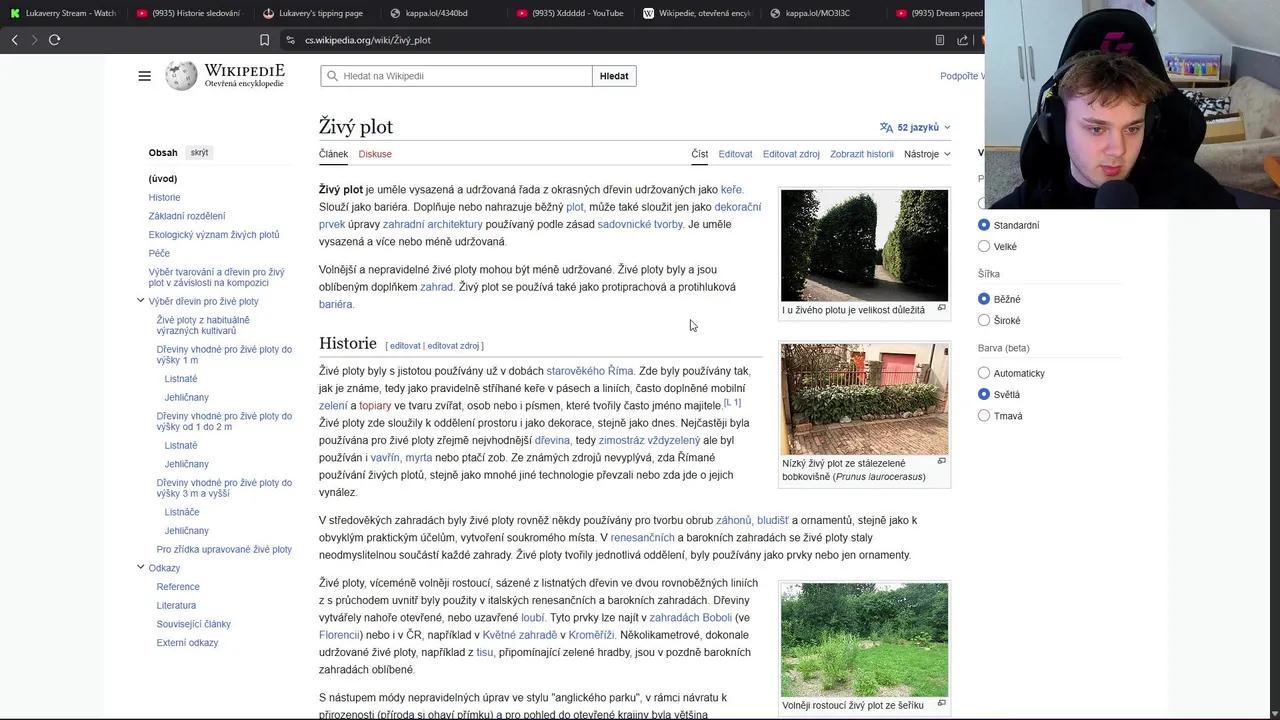1280x720 pixels.
Task: Reload the page with refresh icon
Action: click(55, 40)
